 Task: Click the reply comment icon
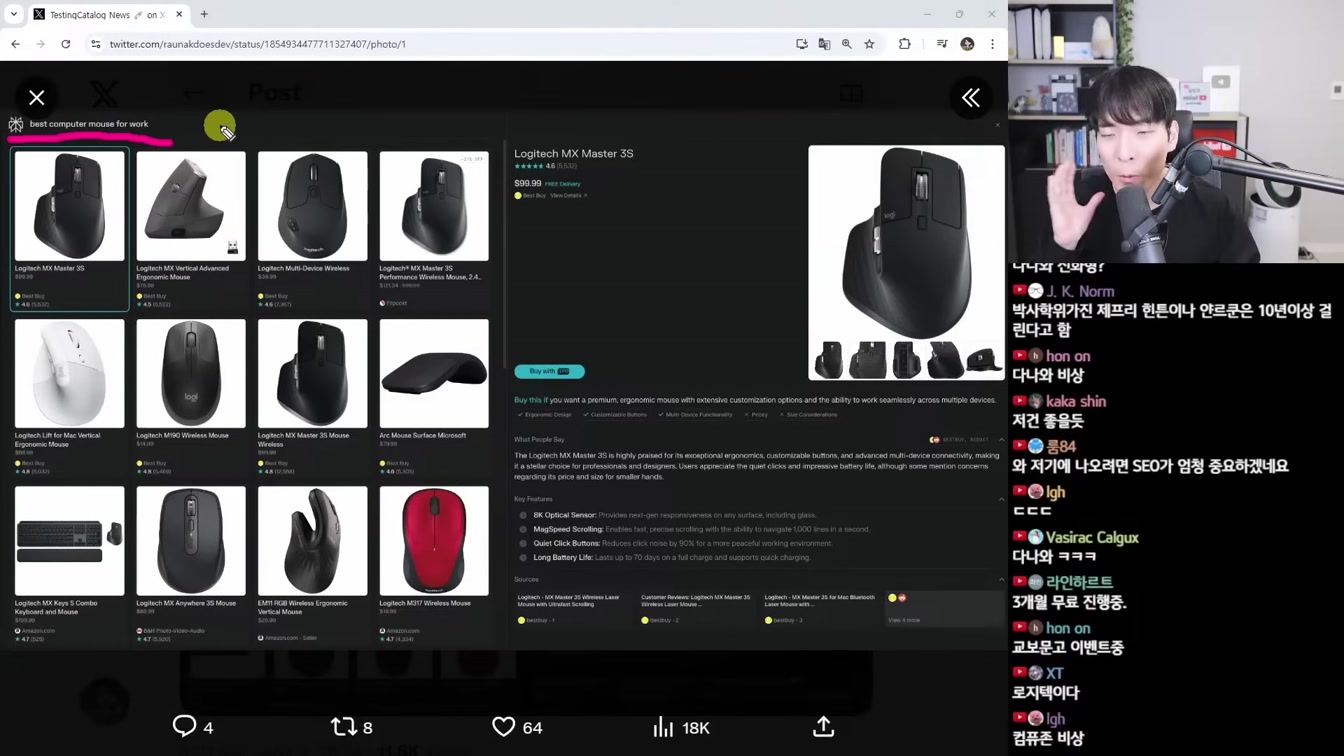[x=184, y=727]
